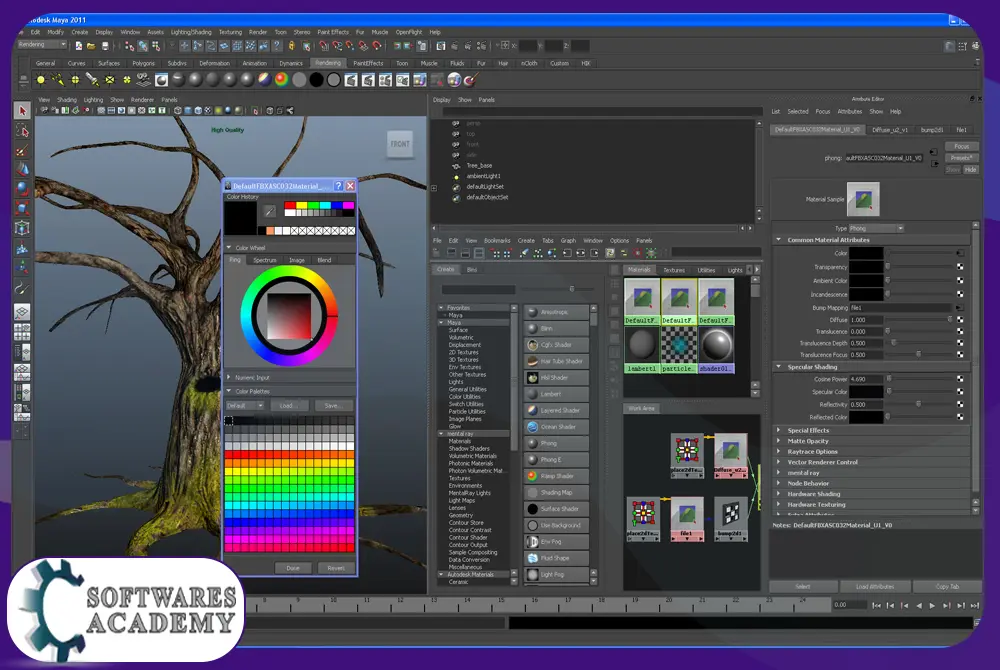
Task: Click the help question mark in color dialog
Action: tap(338, 186)
